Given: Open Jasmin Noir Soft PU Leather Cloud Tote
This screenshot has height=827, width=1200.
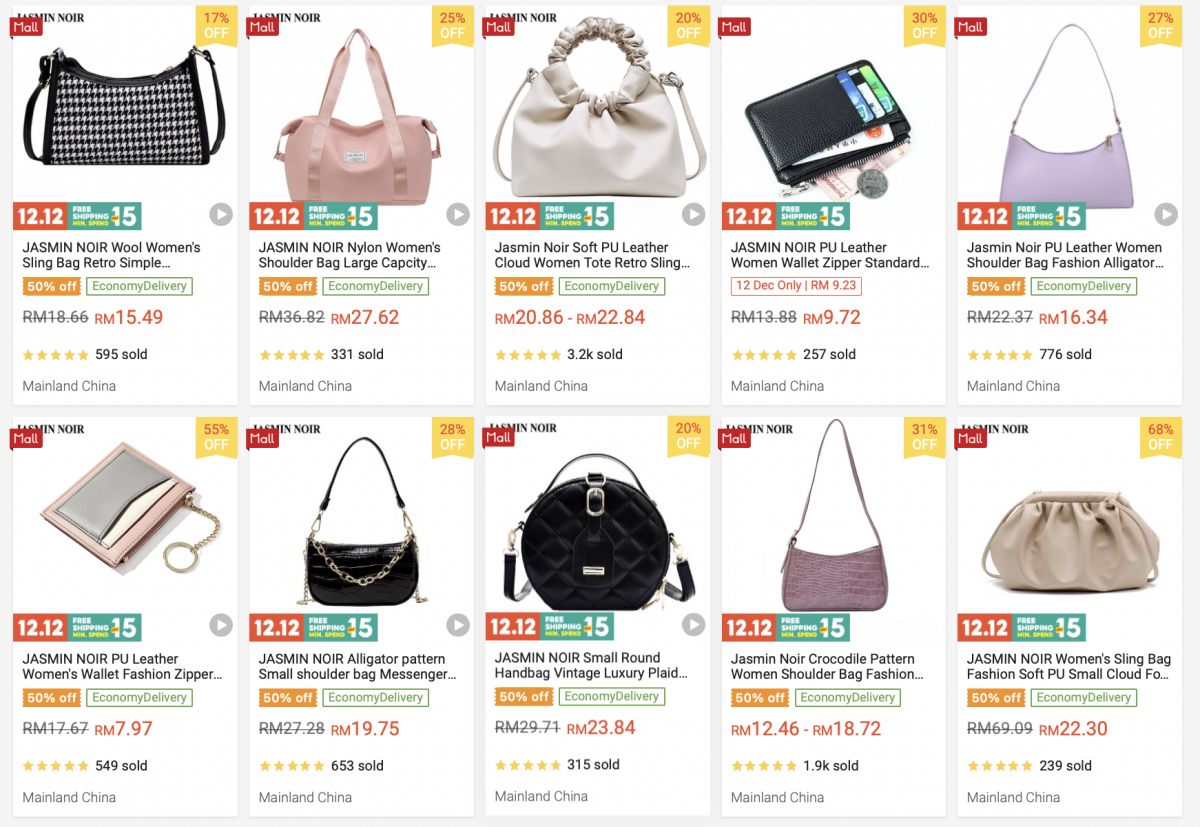Looking at the screenshot, I should pyautogui.click(x=592, y=255).
